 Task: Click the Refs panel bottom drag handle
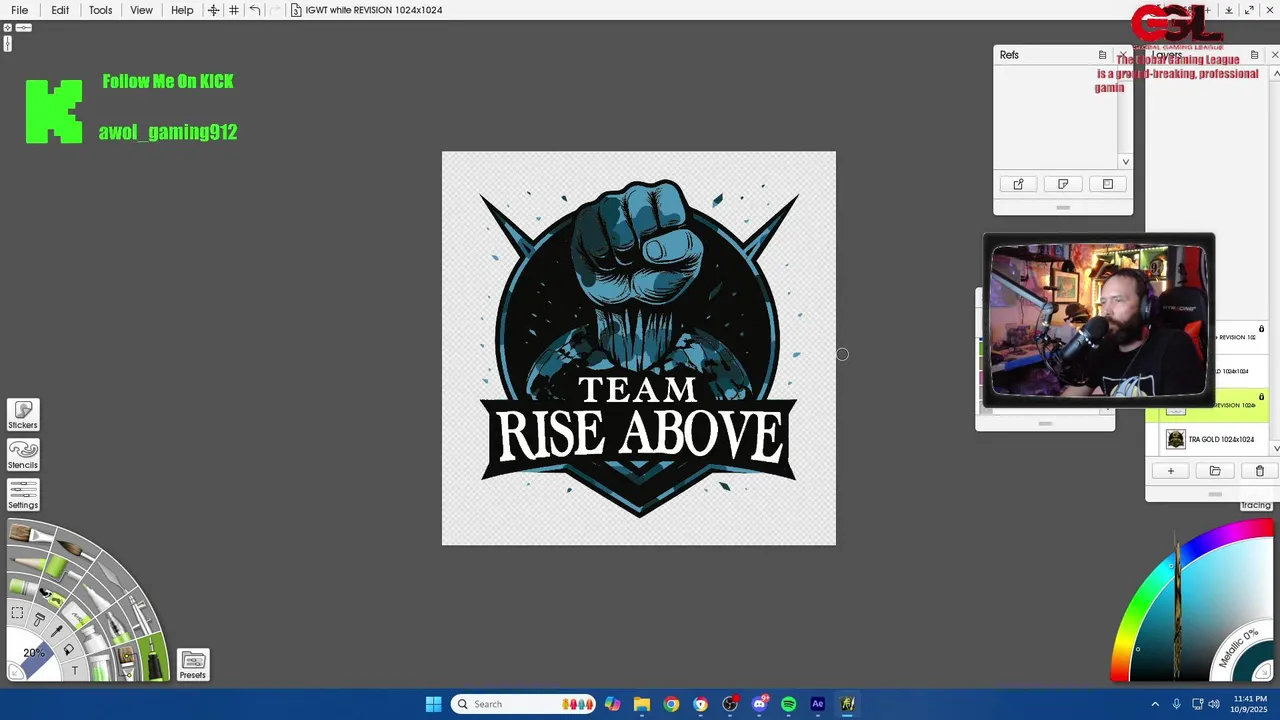click(x=1063, y=208)
